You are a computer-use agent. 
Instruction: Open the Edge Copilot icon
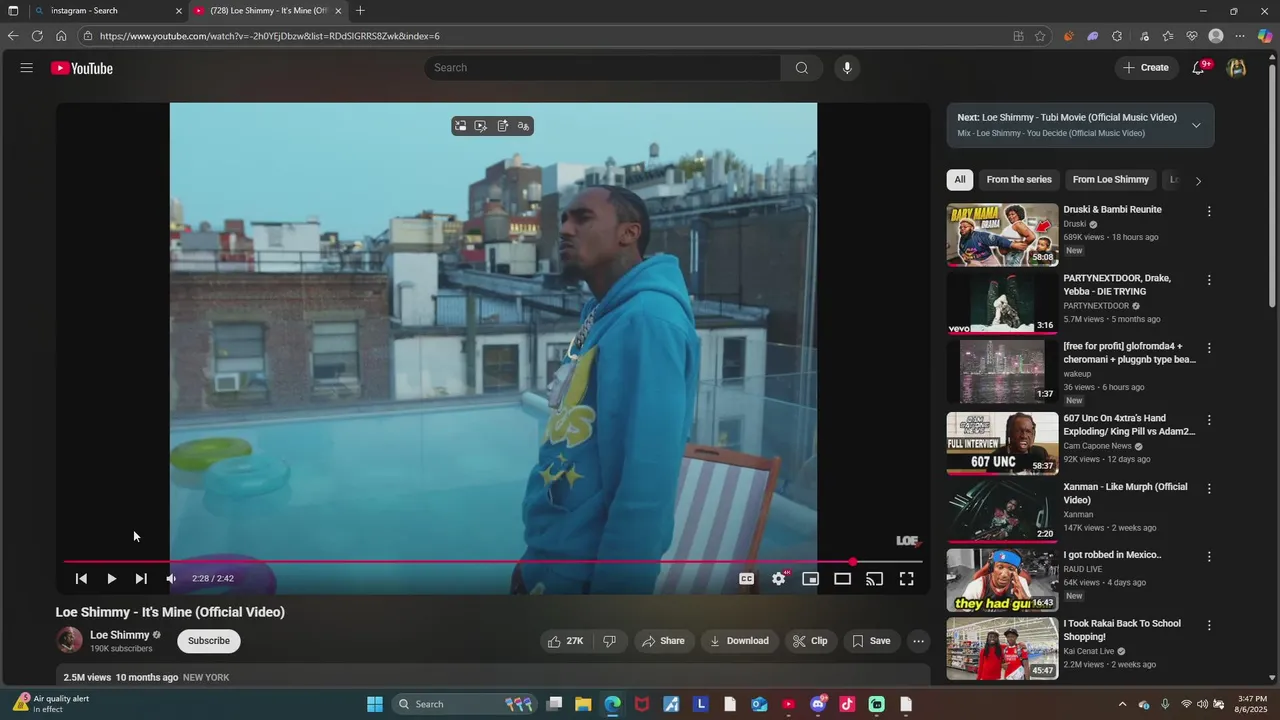click(1265, 36)
